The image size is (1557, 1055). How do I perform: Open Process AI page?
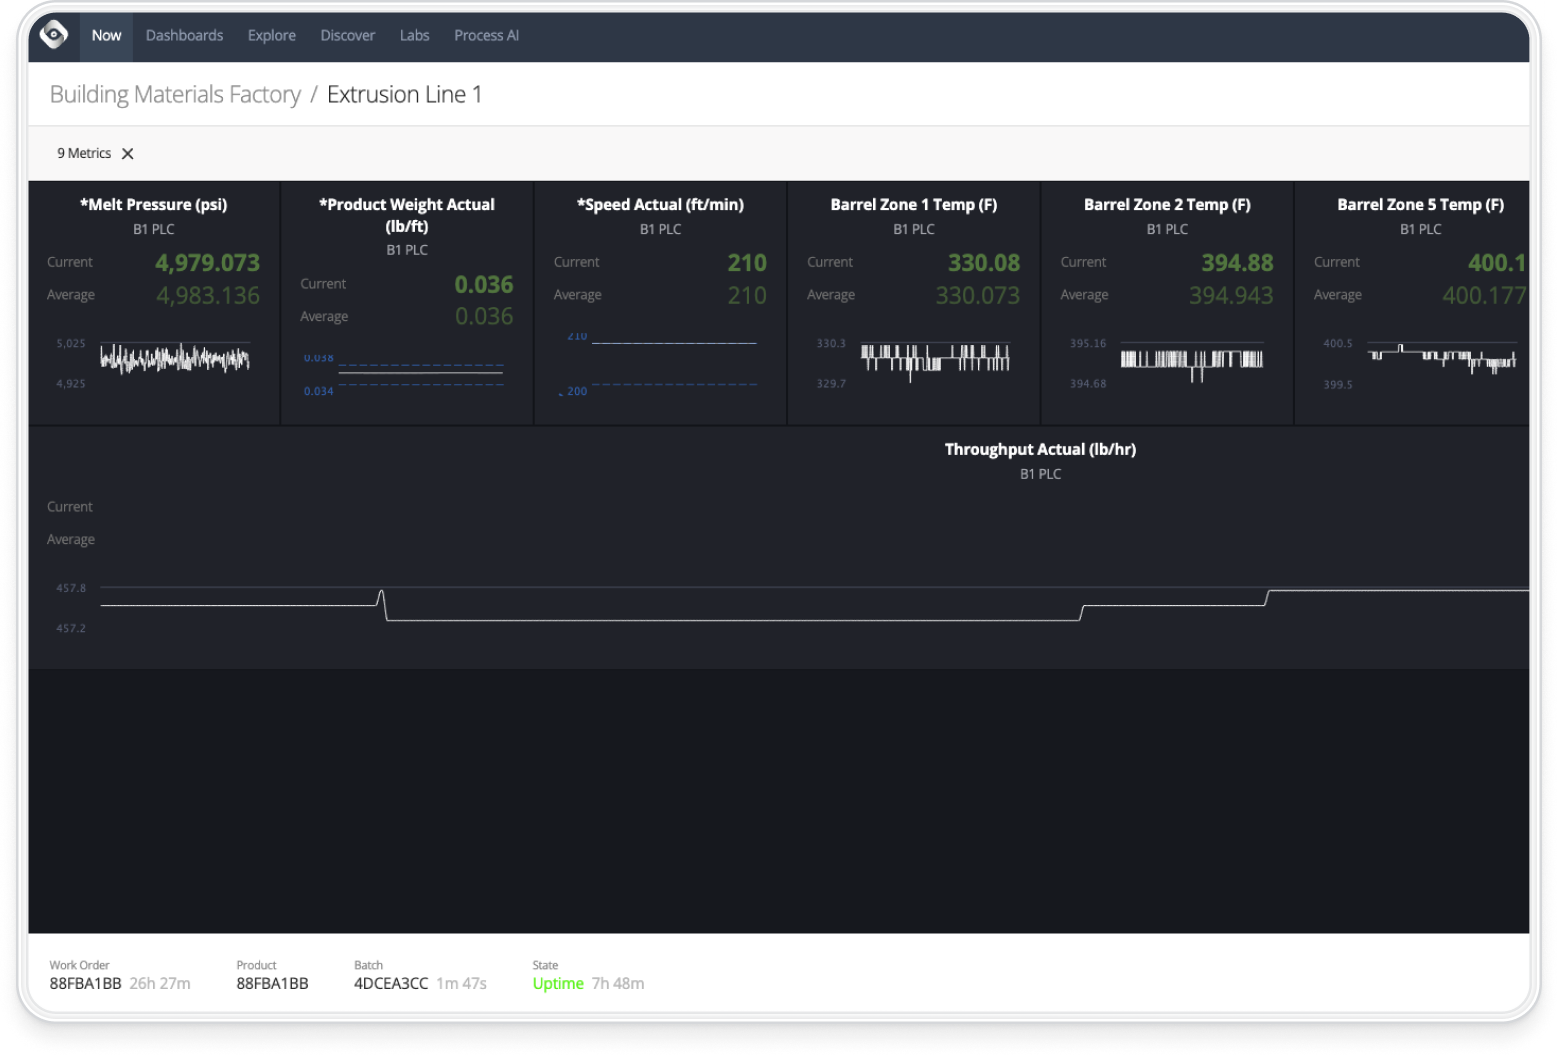[x=486, y=35]
